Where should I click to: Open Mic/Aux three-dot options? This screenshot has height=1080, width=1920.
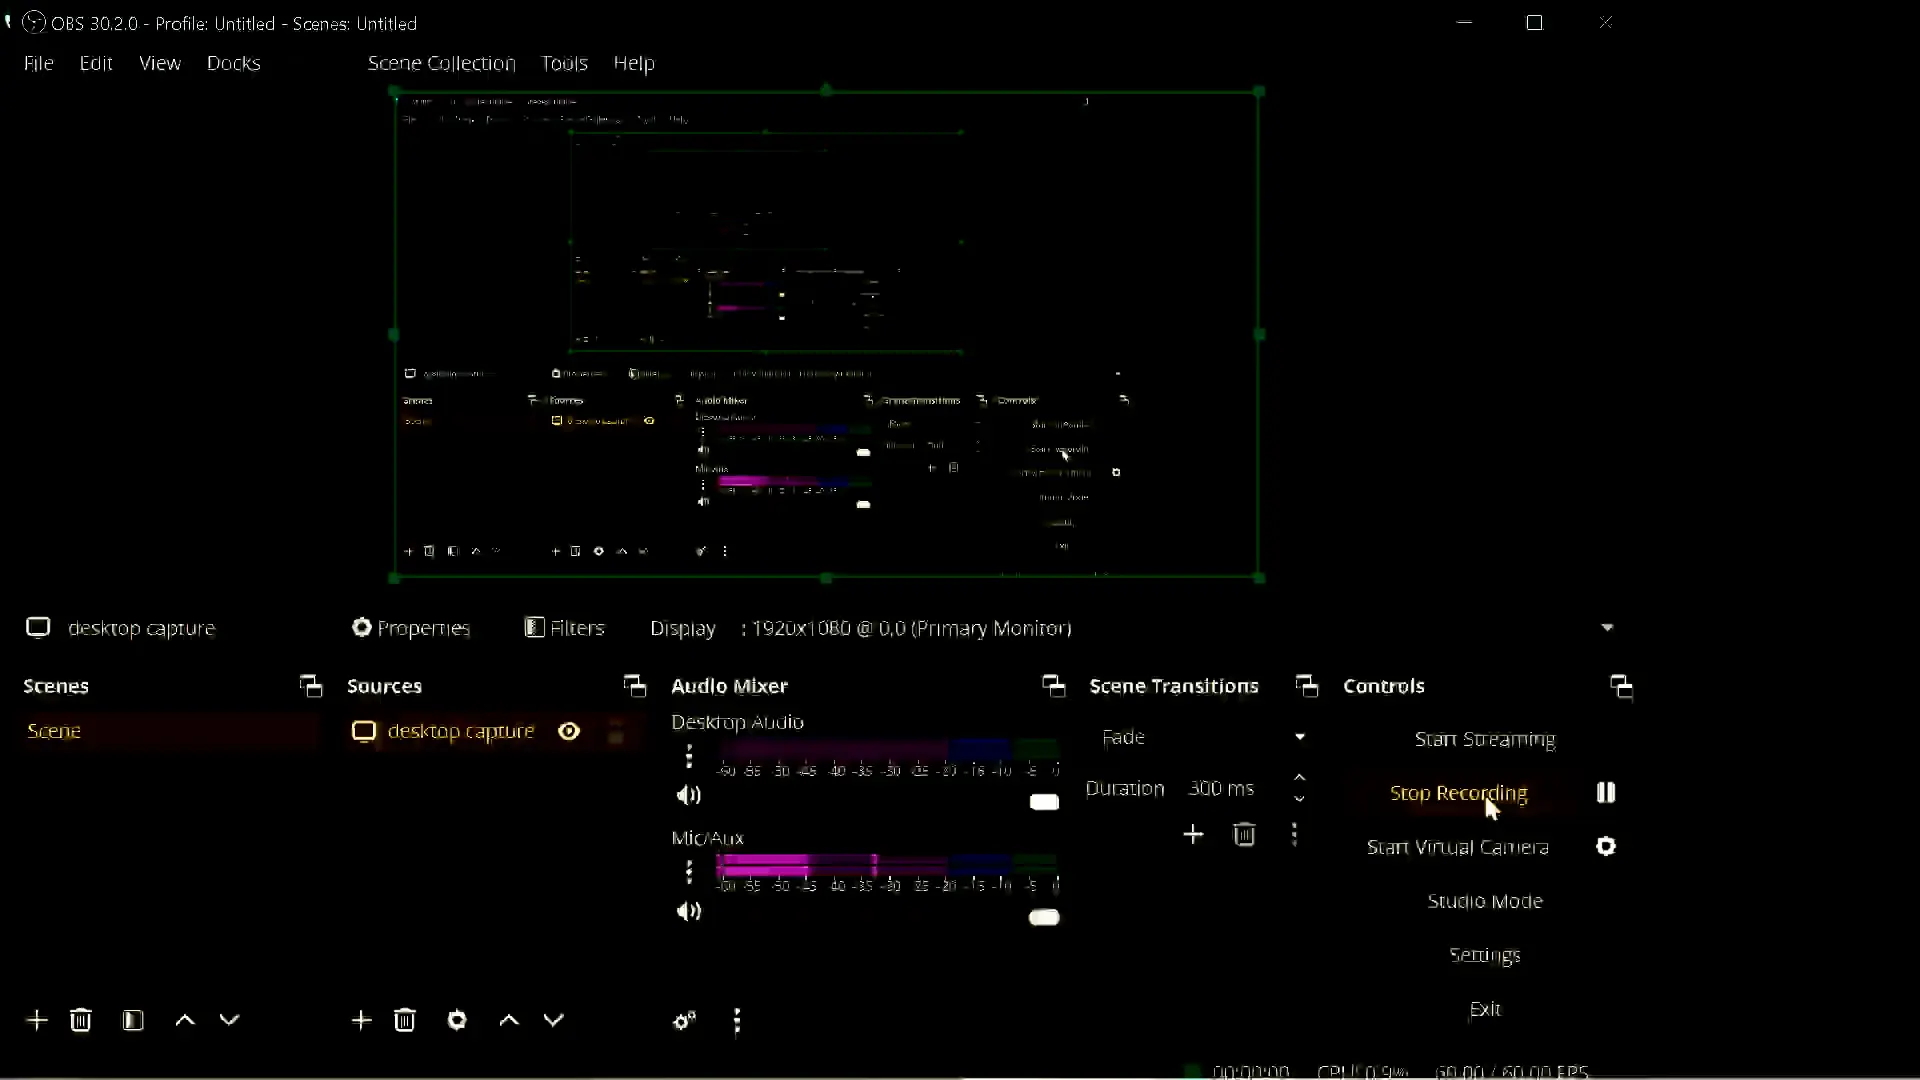click(x=689, y=872)
